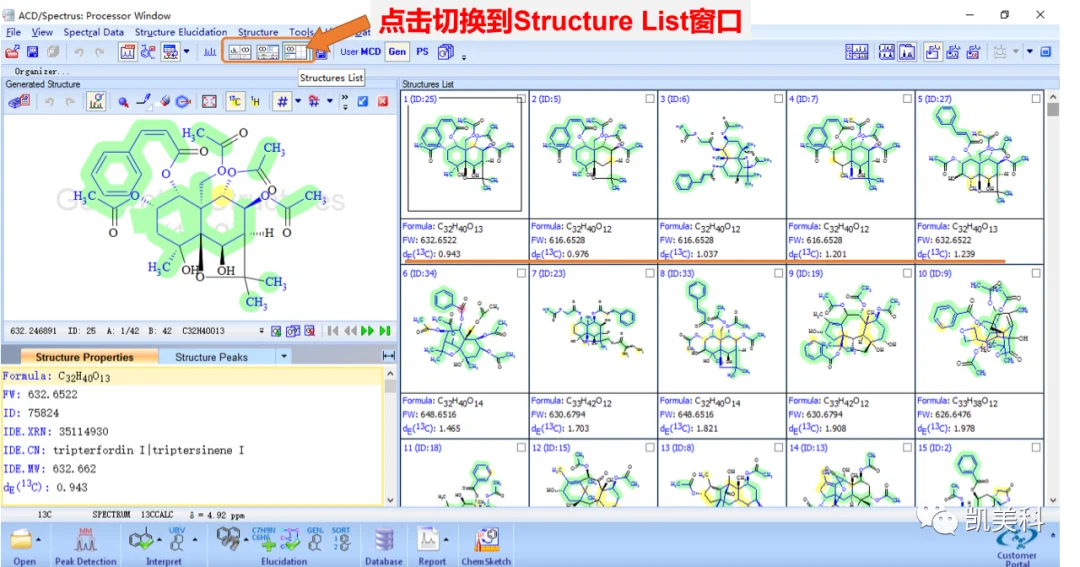Open the dark dropdown arrow at top right toolbar
The height and width of the screenshot is (567, 1080).
[x=1030, y=52]
